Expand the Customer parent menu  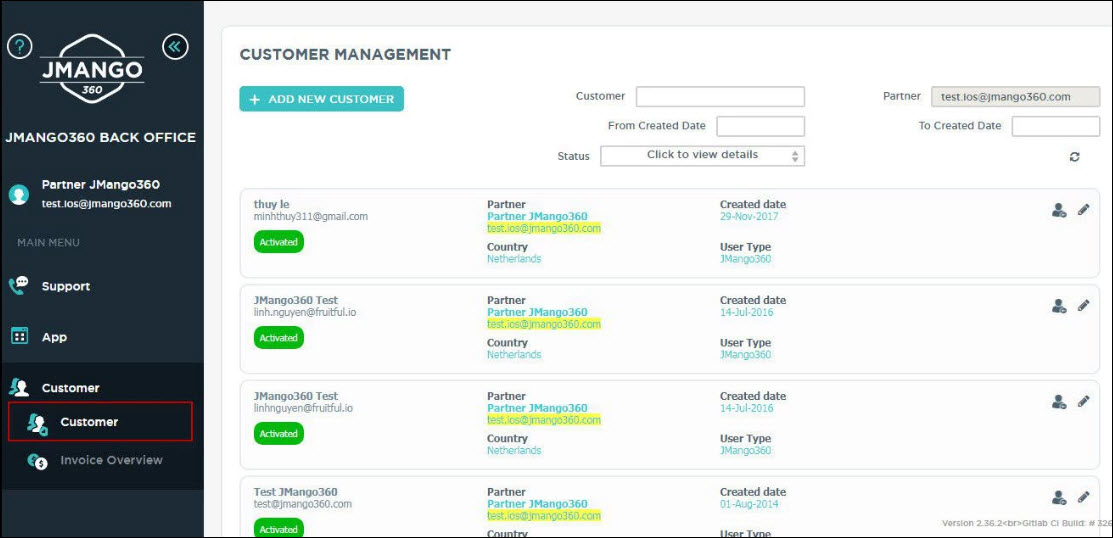click(70, 388)
